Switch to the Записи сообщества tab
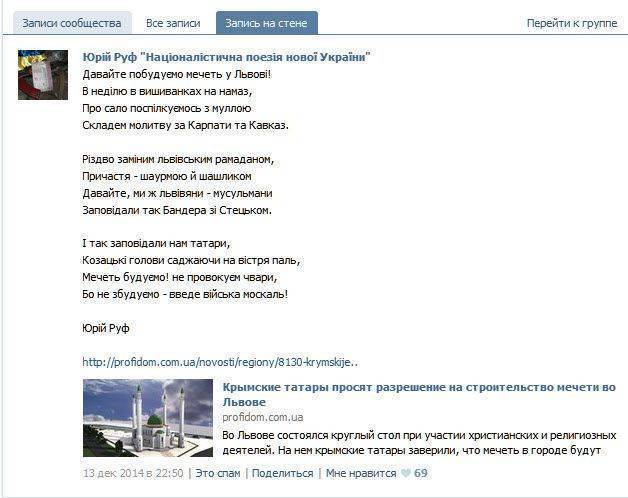628x498 pixels. 72,23
